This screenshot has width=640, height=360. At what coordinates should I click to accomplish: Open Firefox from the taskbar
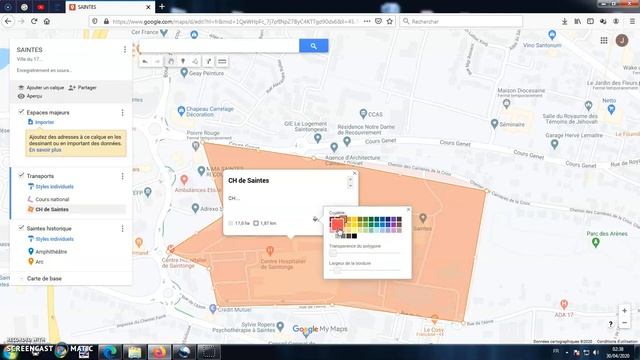point(159,352)
